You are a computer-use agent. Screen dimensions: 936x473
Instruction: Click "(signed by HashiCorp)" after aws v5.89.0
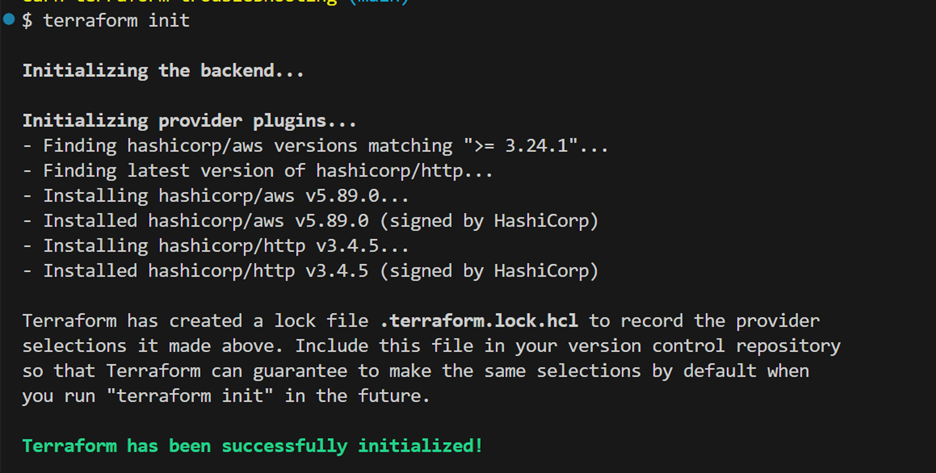[489, 221]
